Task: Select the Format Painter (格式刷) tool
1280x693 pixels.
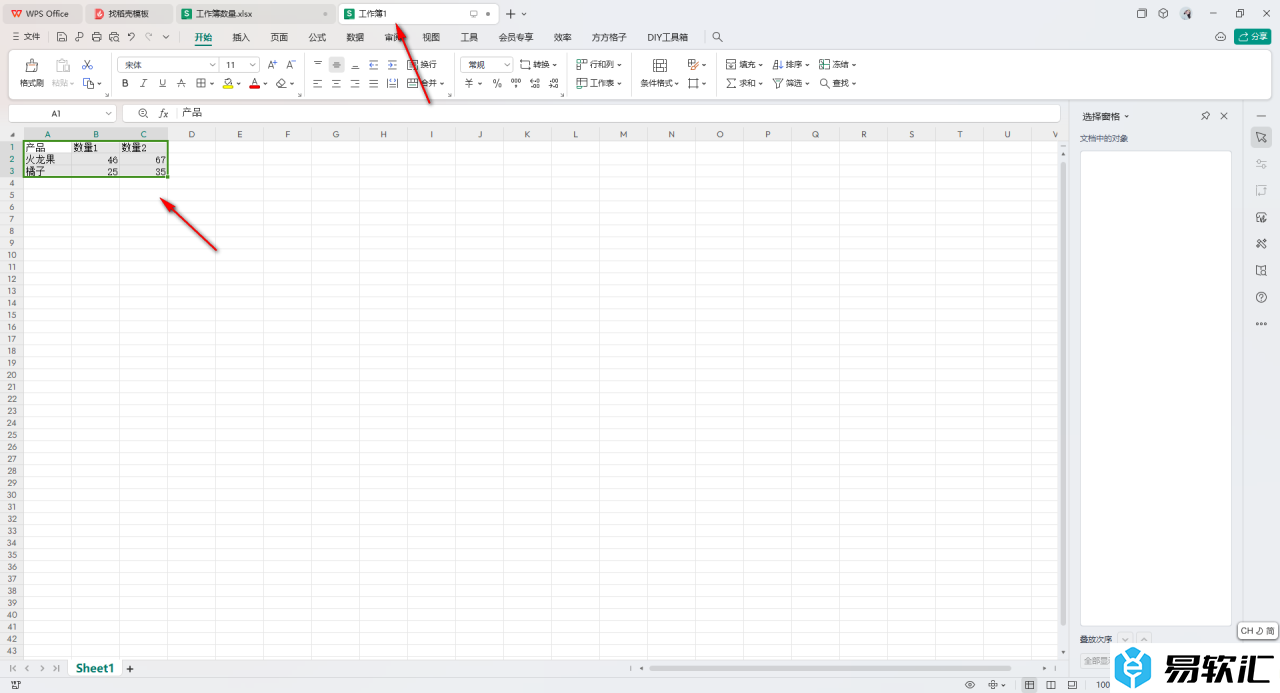Action: [x=32, y=73]
